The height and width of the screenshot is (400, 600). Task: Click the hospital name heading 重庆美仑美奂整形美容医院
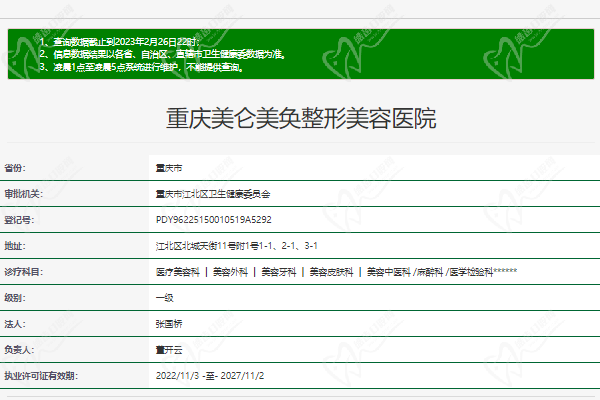301,118
